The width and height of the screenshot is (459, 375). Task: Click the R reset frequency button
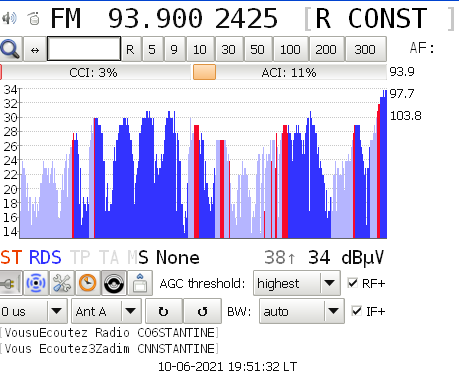[x=130, y=49]
